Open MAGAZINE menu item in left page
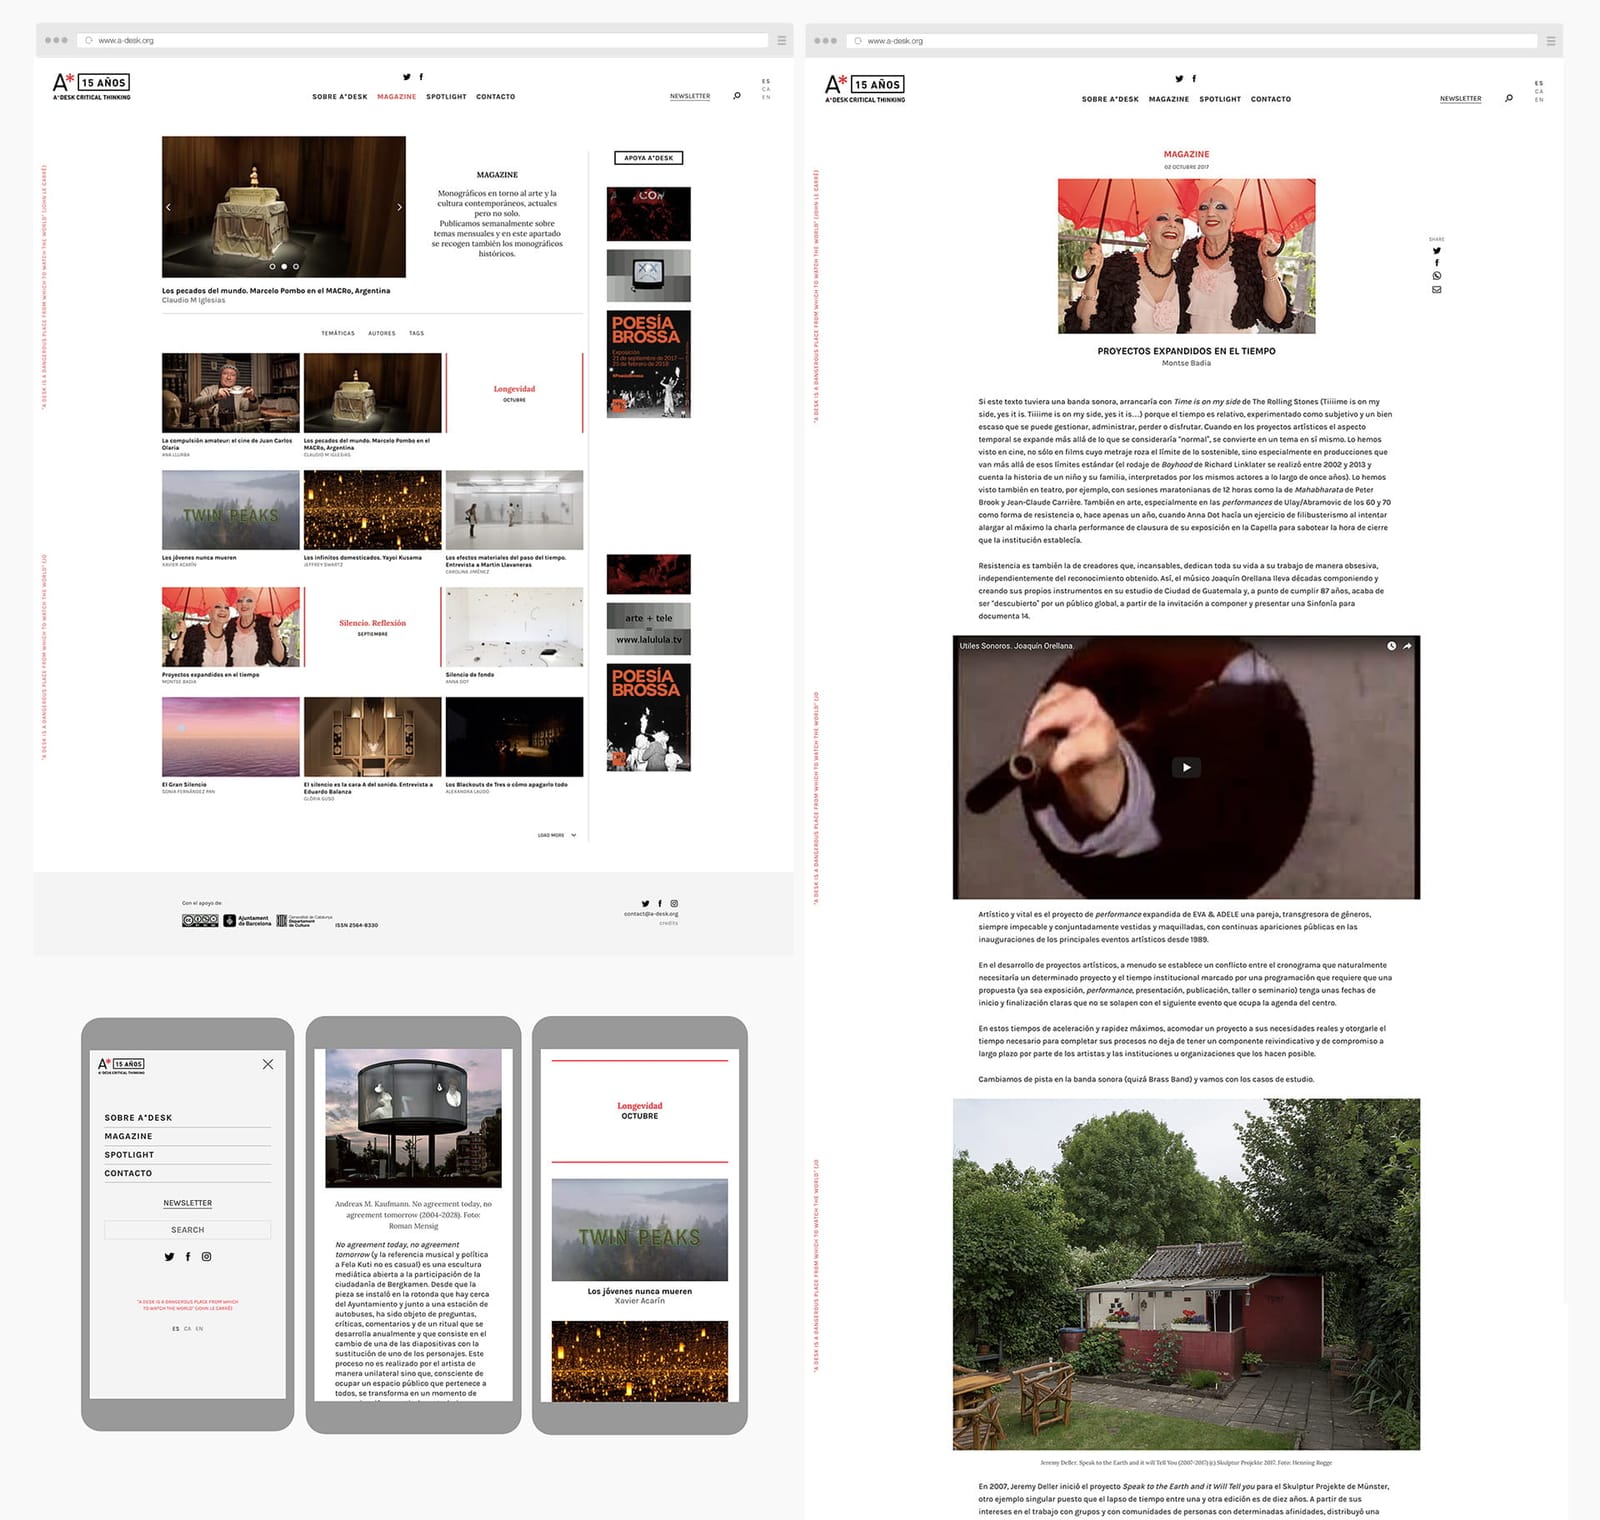 point(396,97)
